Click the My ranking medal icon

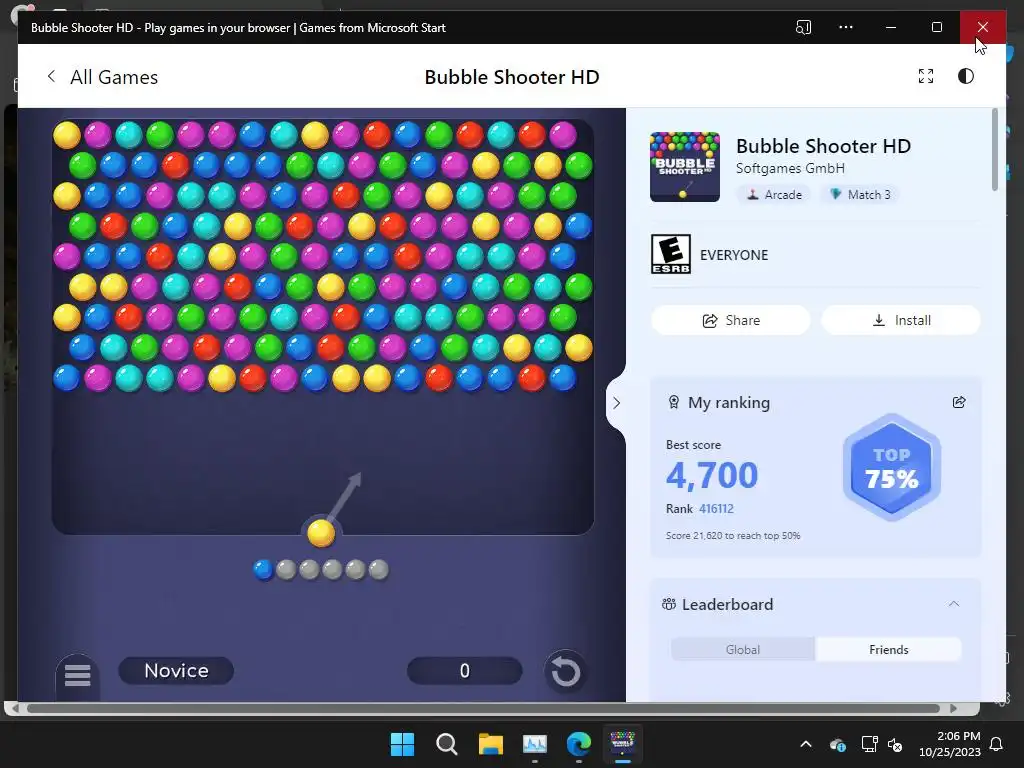[x=673, y=402]
